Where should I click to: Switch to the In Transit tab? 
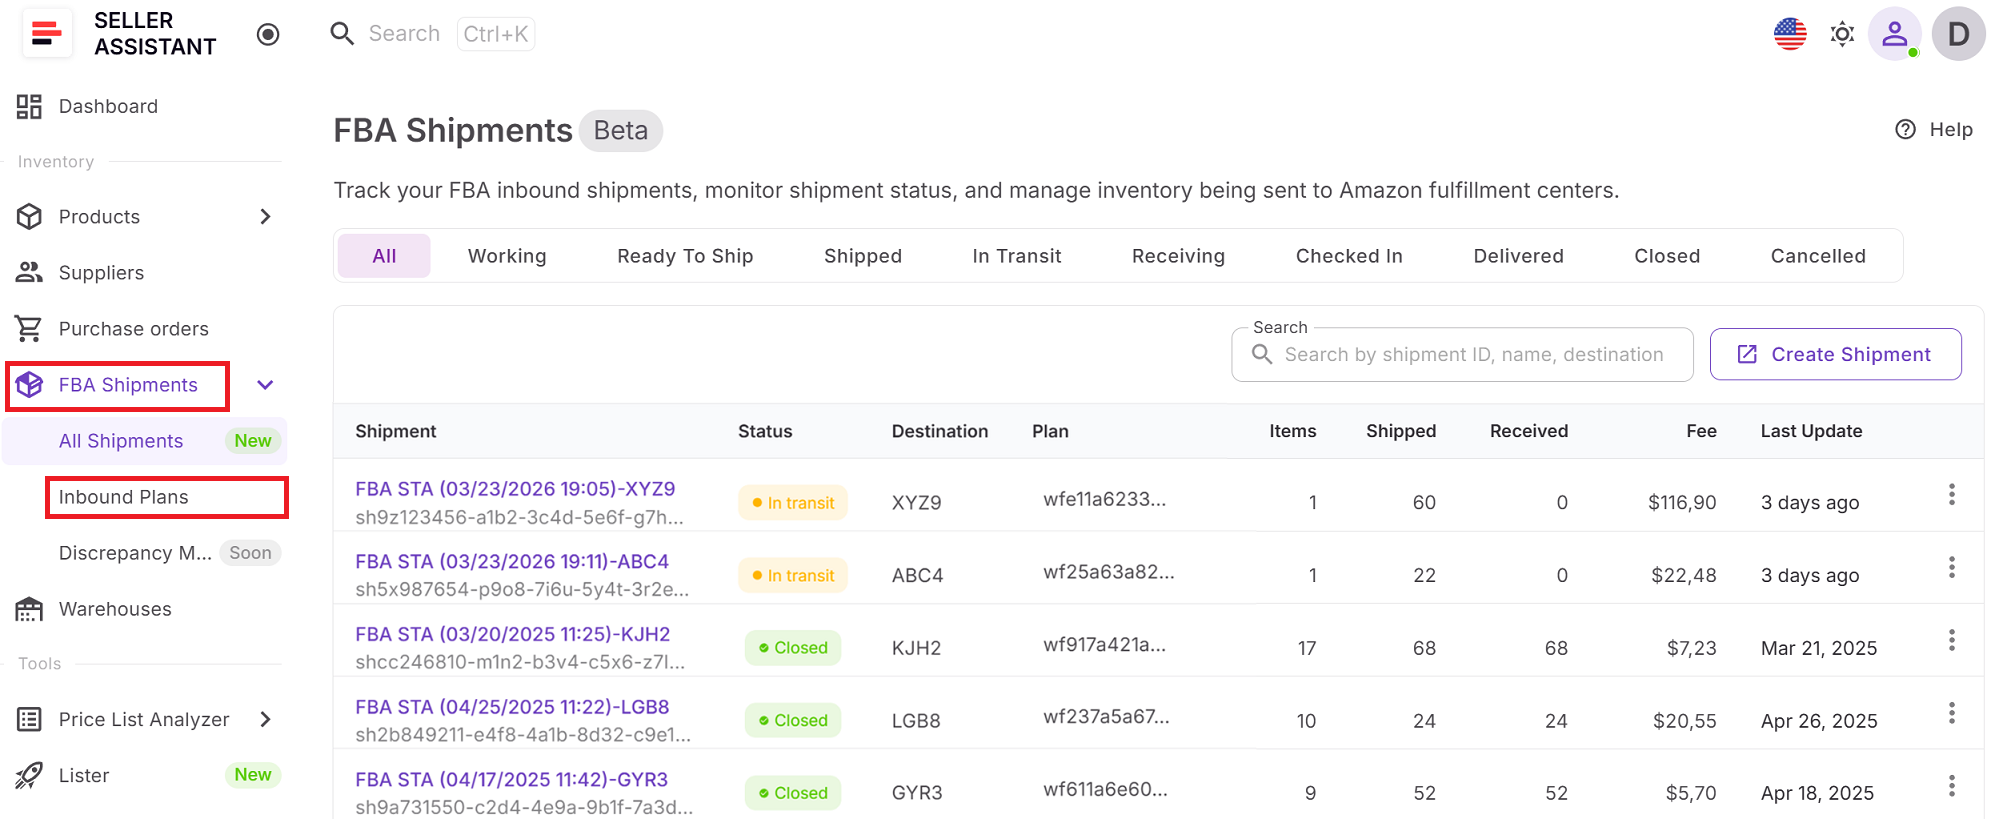(x=1017, y=256)
